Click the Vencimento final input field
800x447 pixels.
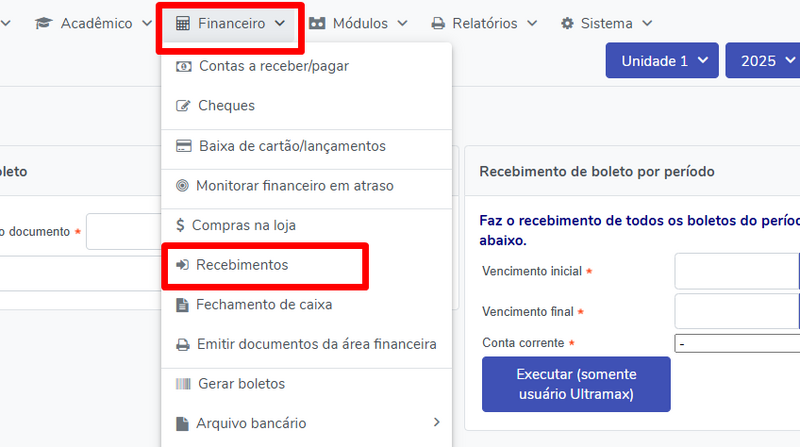pyautogui.click(x=737, y=311)
